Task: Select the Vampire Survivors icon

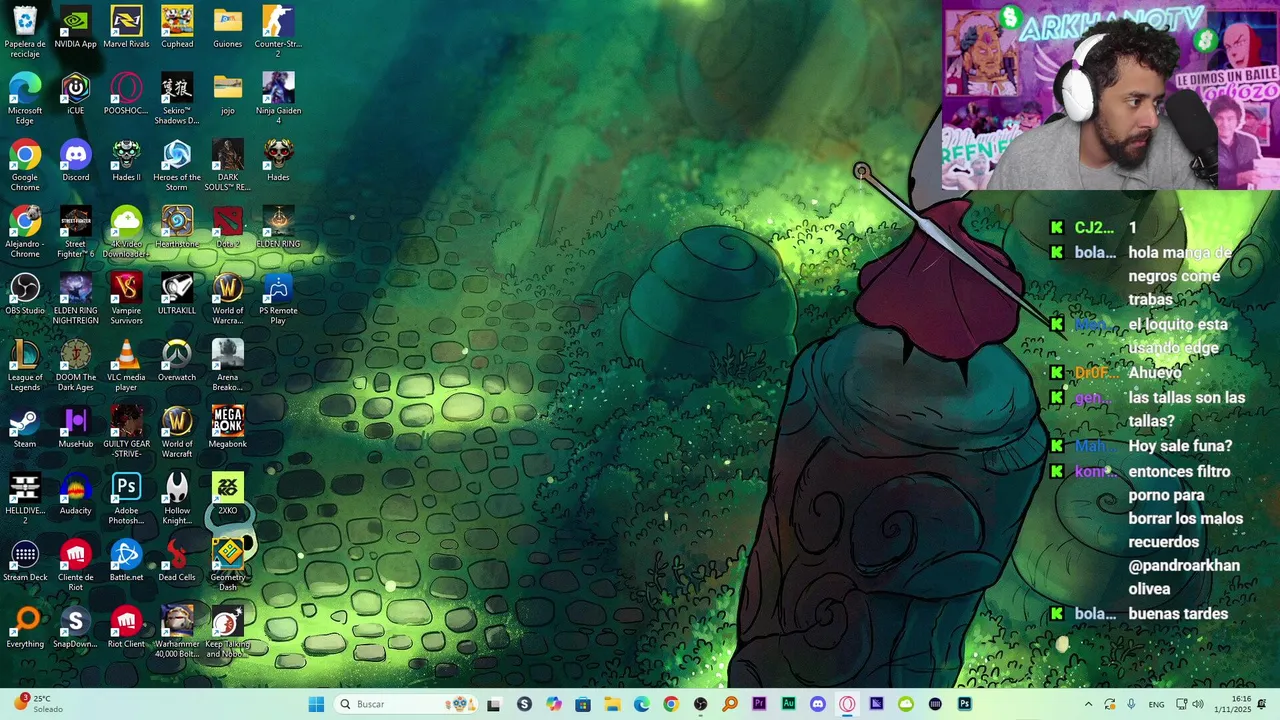Action: pos(126,298)
